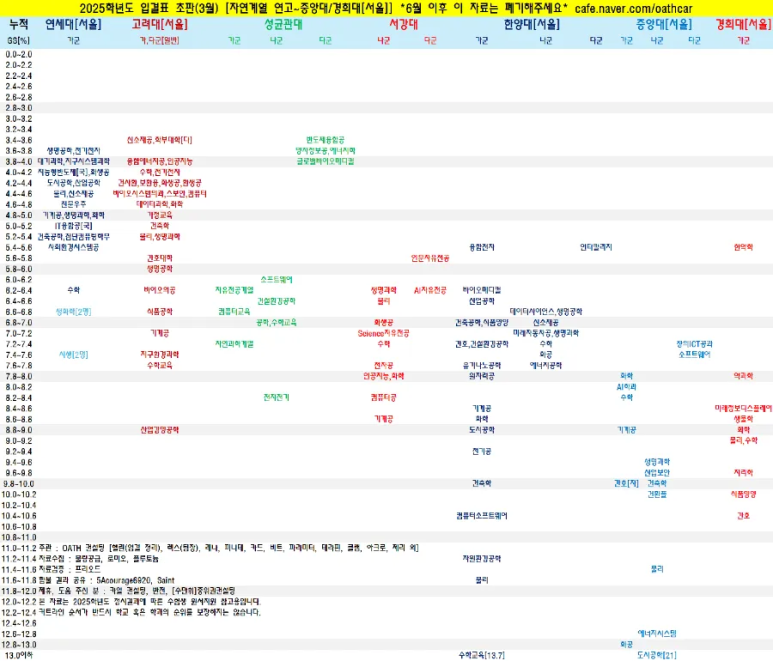Select the '융합전자' cell under 한양대

tap(482, 247)
